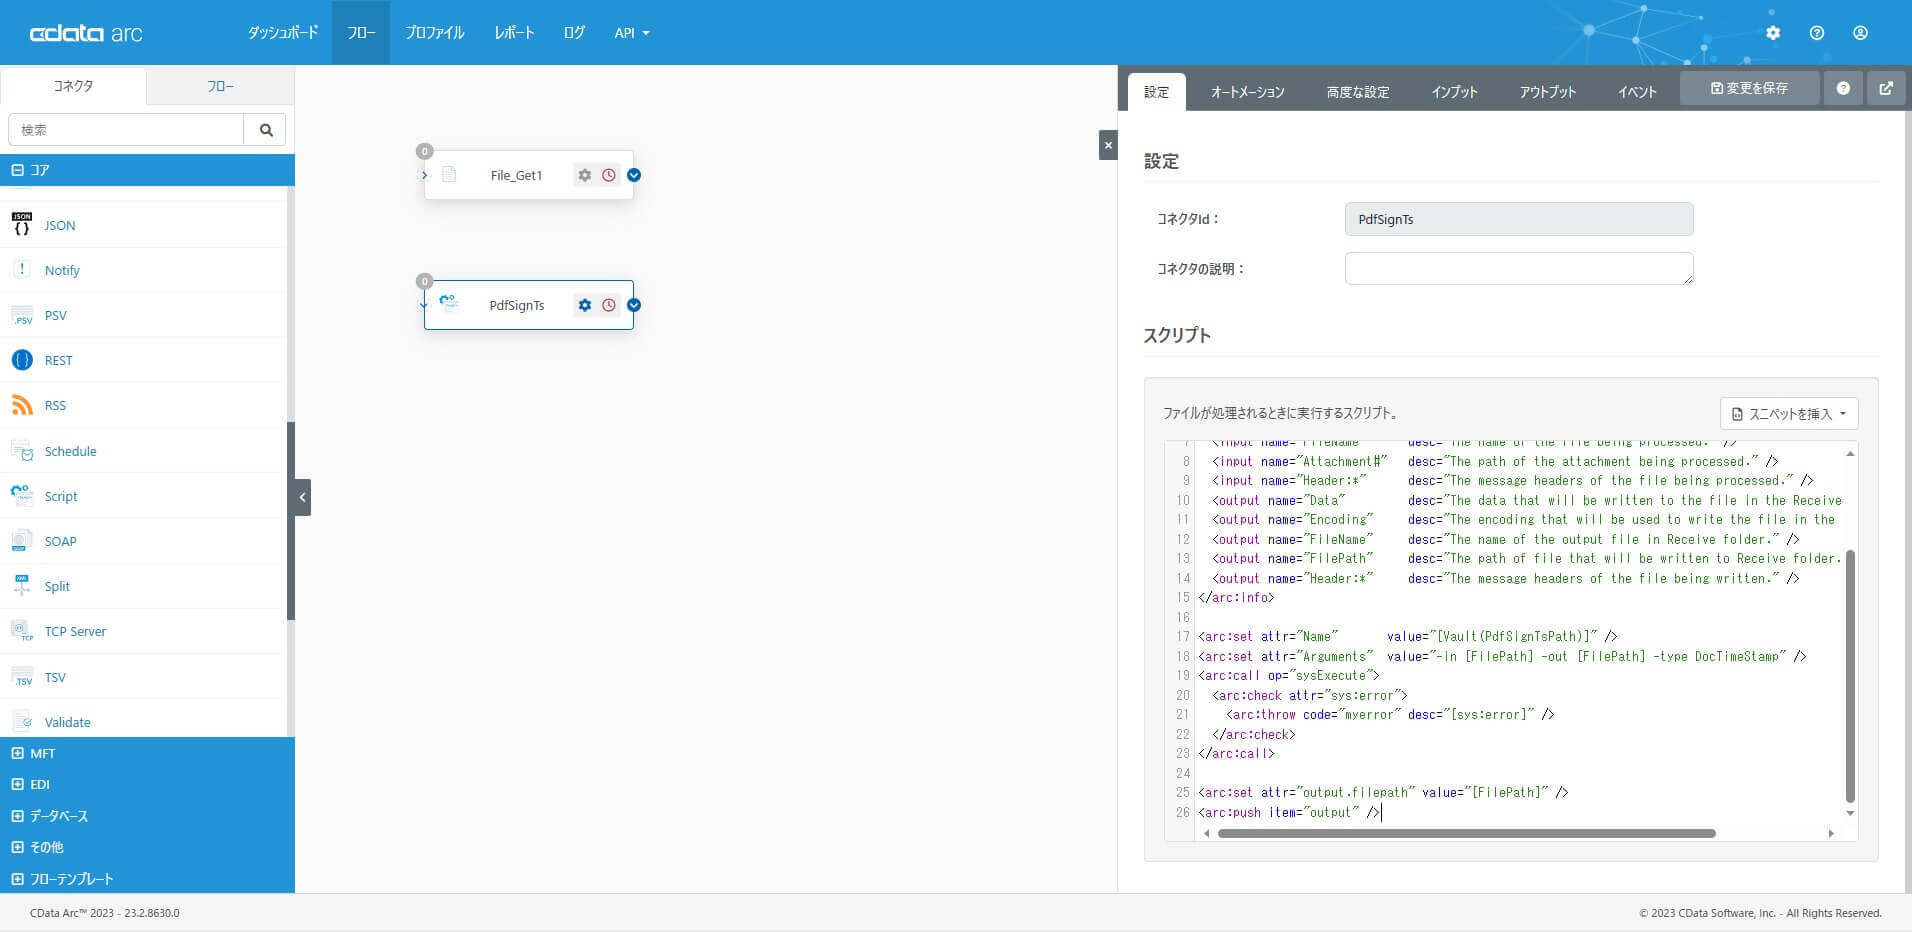Screen dimensions: 1912x932
Task: Open the help icon in the top bar
Action: [x=1817, y=33]
